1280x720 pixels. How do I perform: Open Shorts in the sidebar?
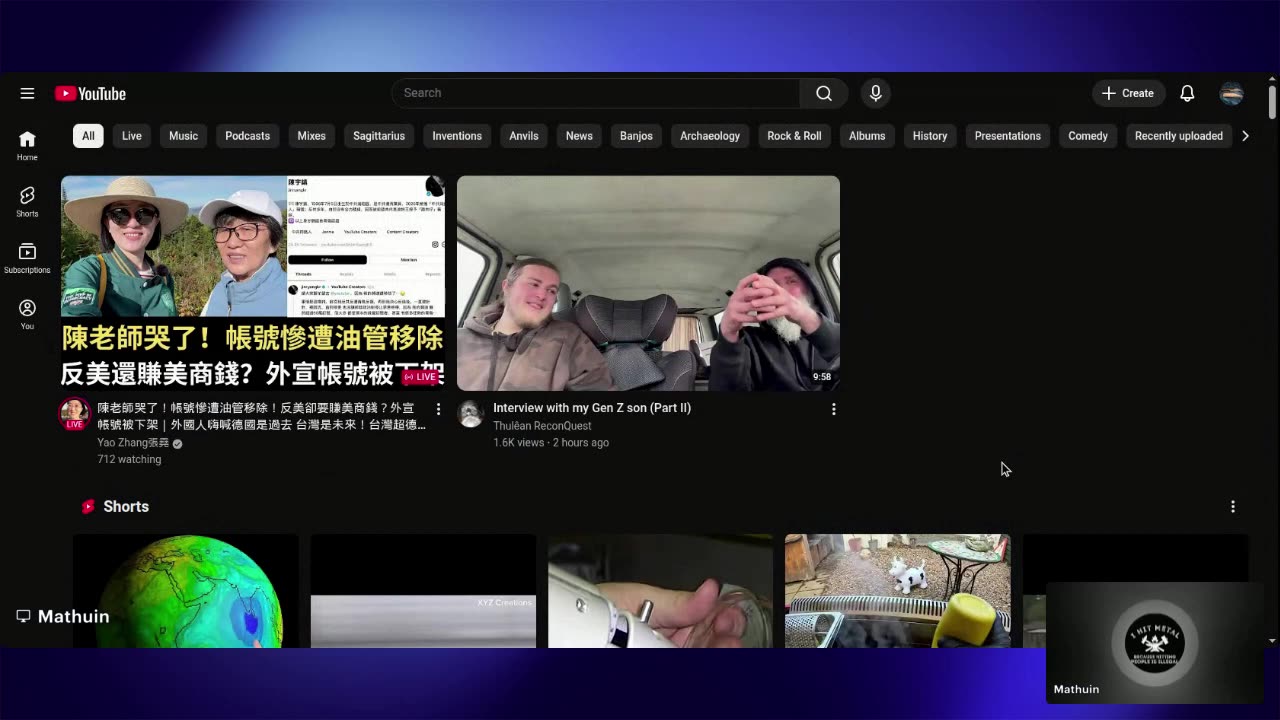tap(27, 202)
